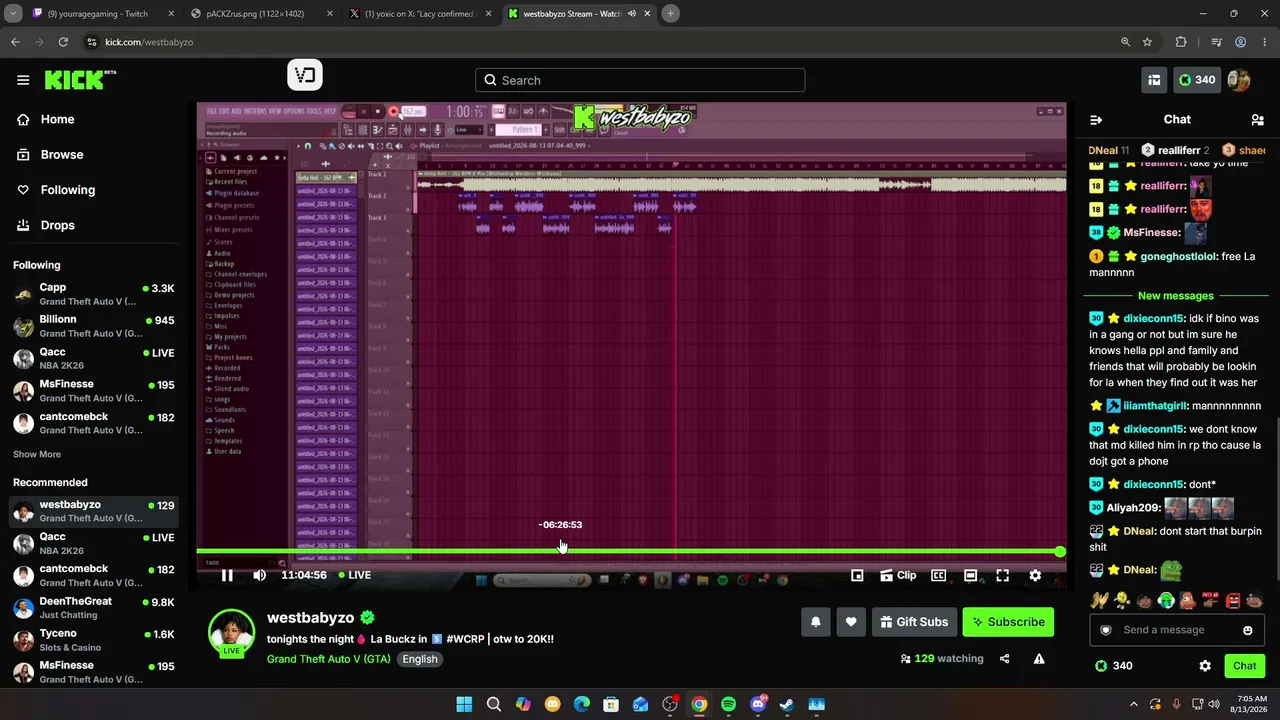1280x720 pixels.
Task: Open Browse in the sidebar
Action: point(50,155)
